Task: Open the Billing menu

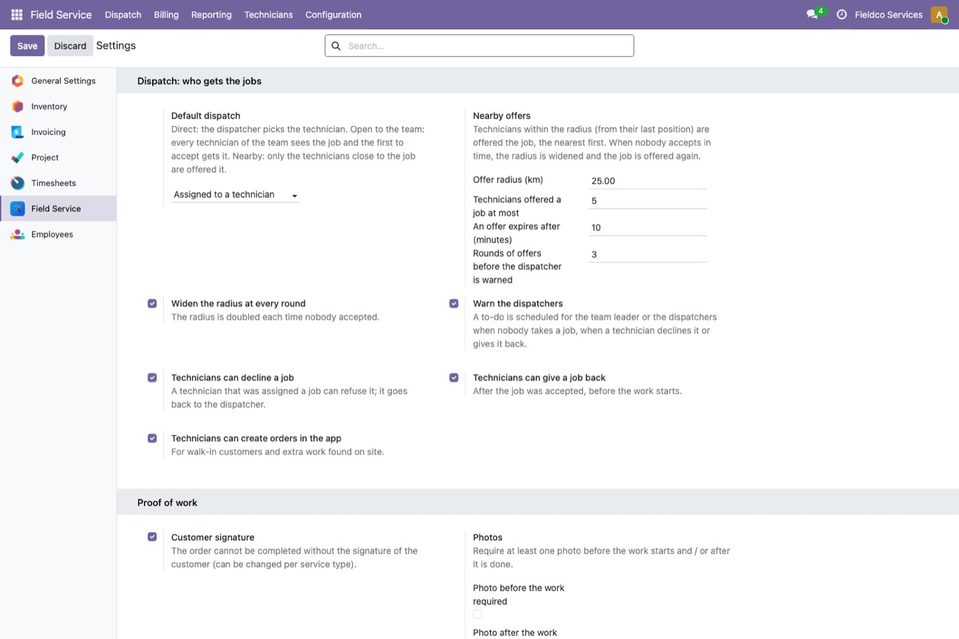Action: [166, 15]
